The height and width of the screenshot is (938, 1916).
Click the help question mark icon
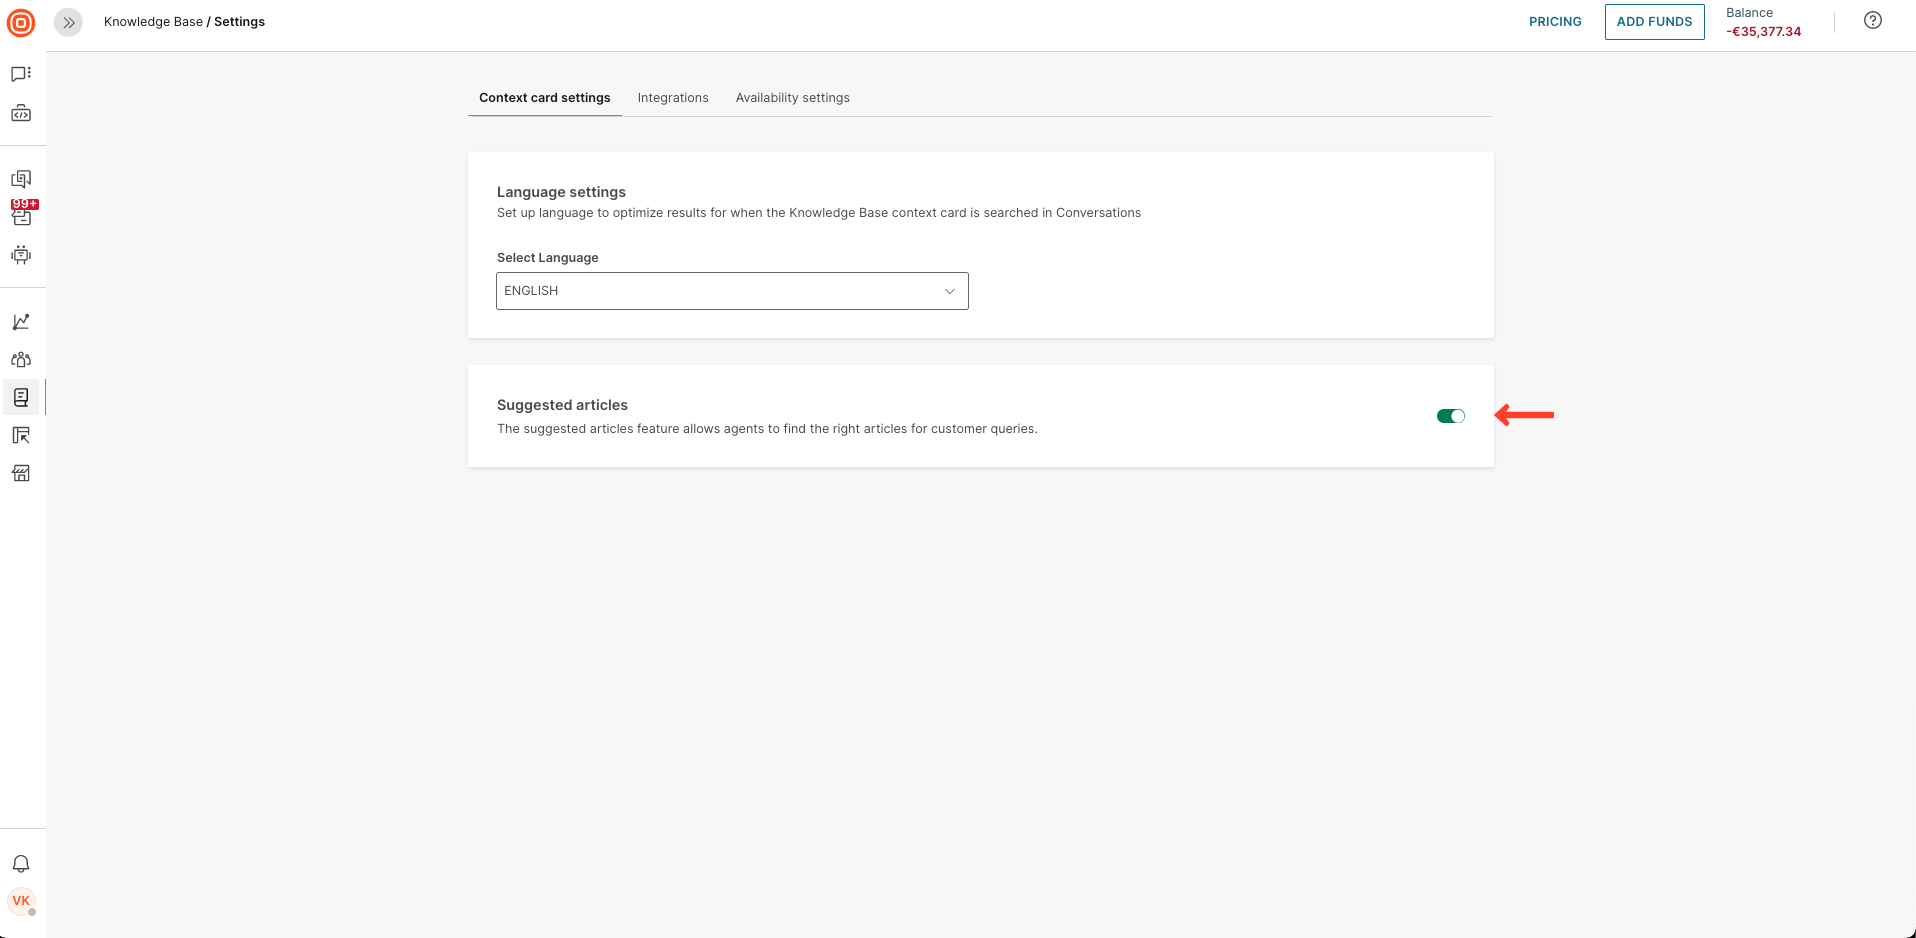(x=1873, y=21)
